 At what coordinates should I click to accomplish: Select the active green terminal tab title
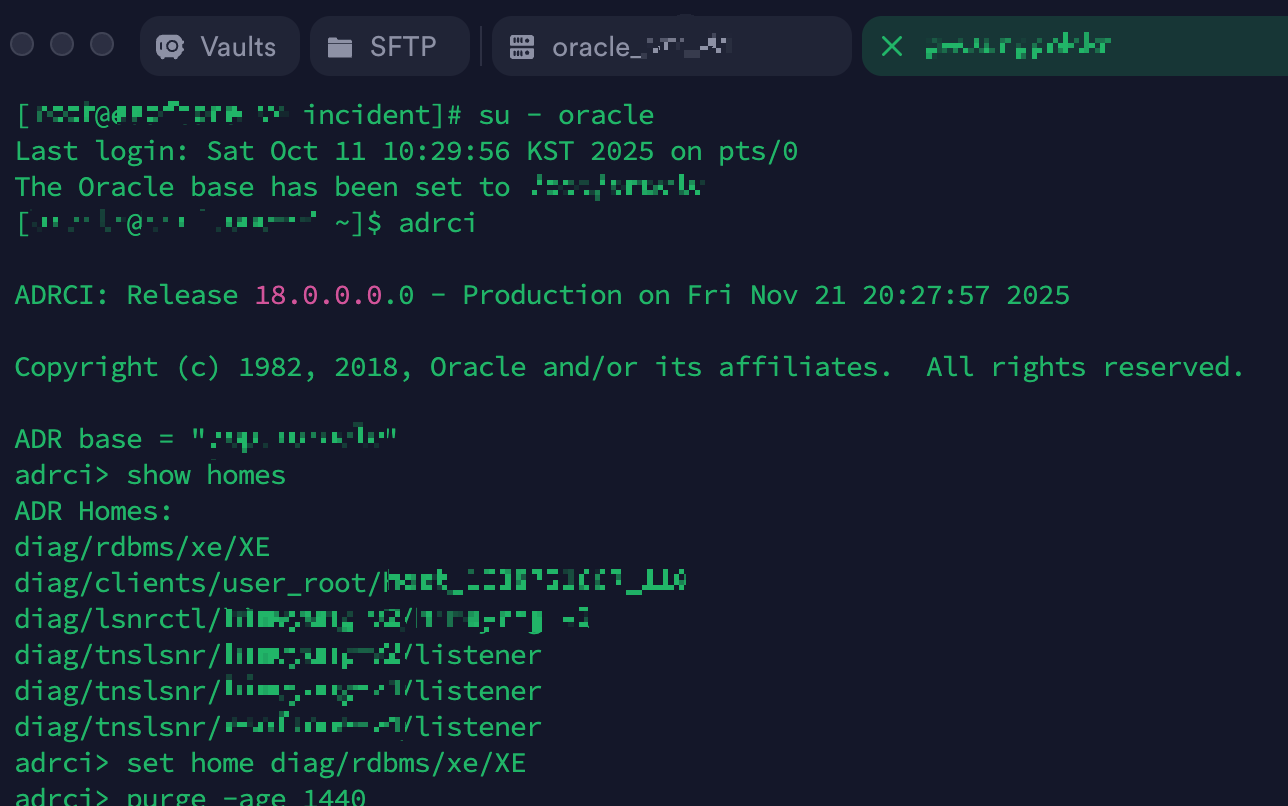(1017, 46)
